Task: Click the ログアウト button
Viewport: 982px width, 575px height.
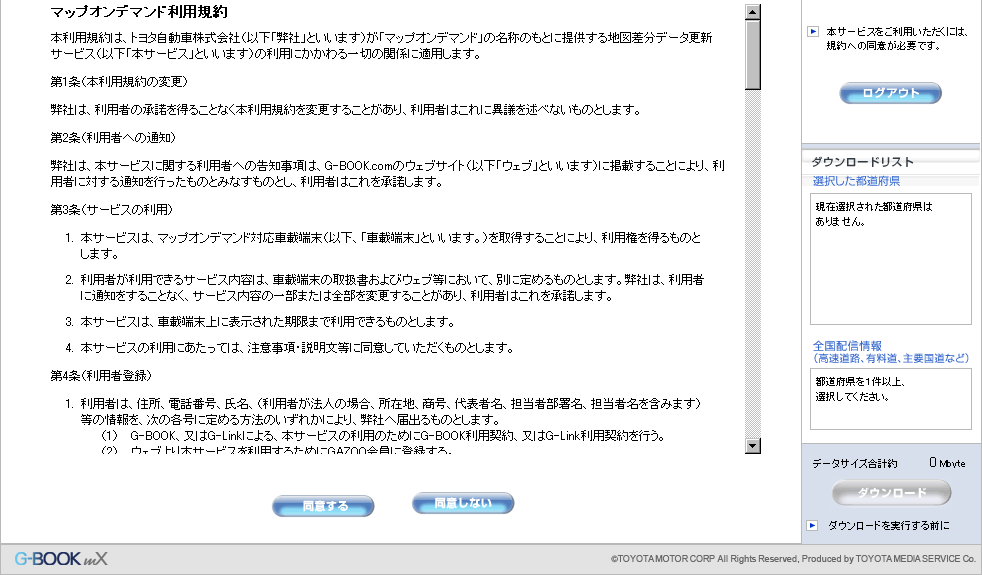Action: coord(890,93)
